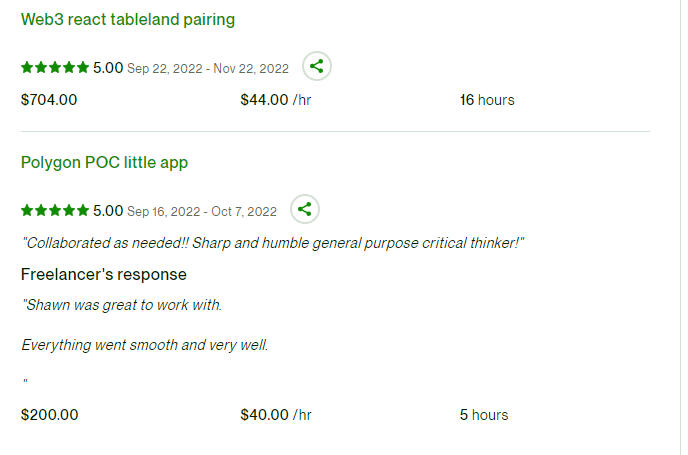This screenshot has height=455, width=688.
Task: Share the Polygon POC little app review
Action: [305, 210]
